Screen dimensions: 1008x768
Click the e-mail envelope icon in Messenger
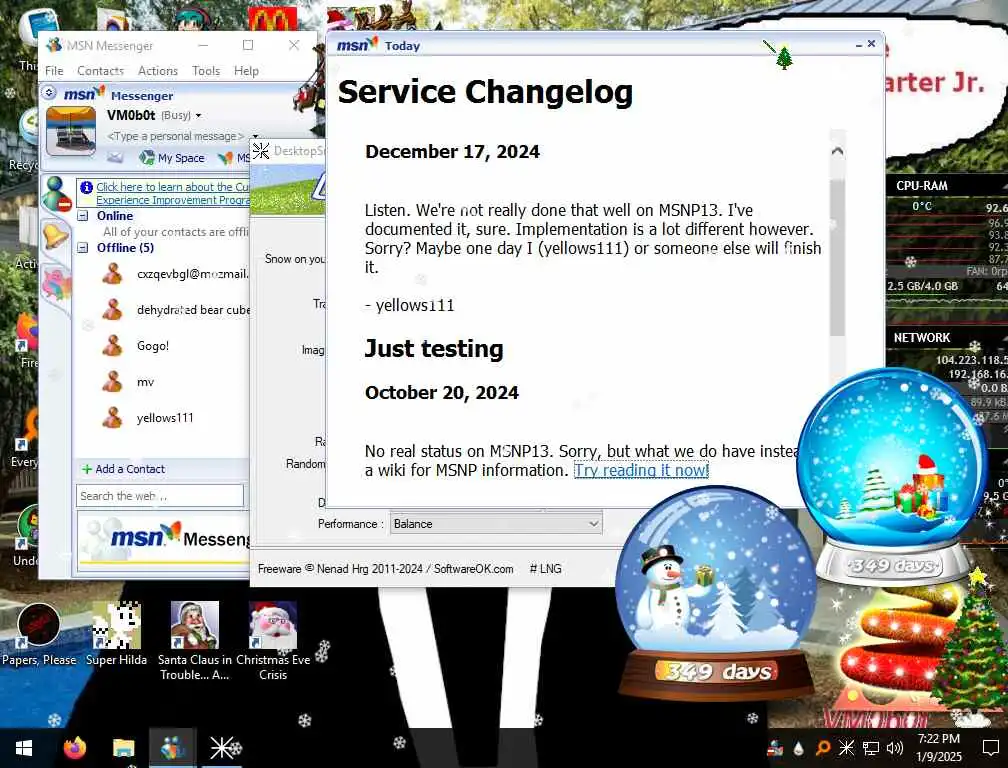point(115,157)
